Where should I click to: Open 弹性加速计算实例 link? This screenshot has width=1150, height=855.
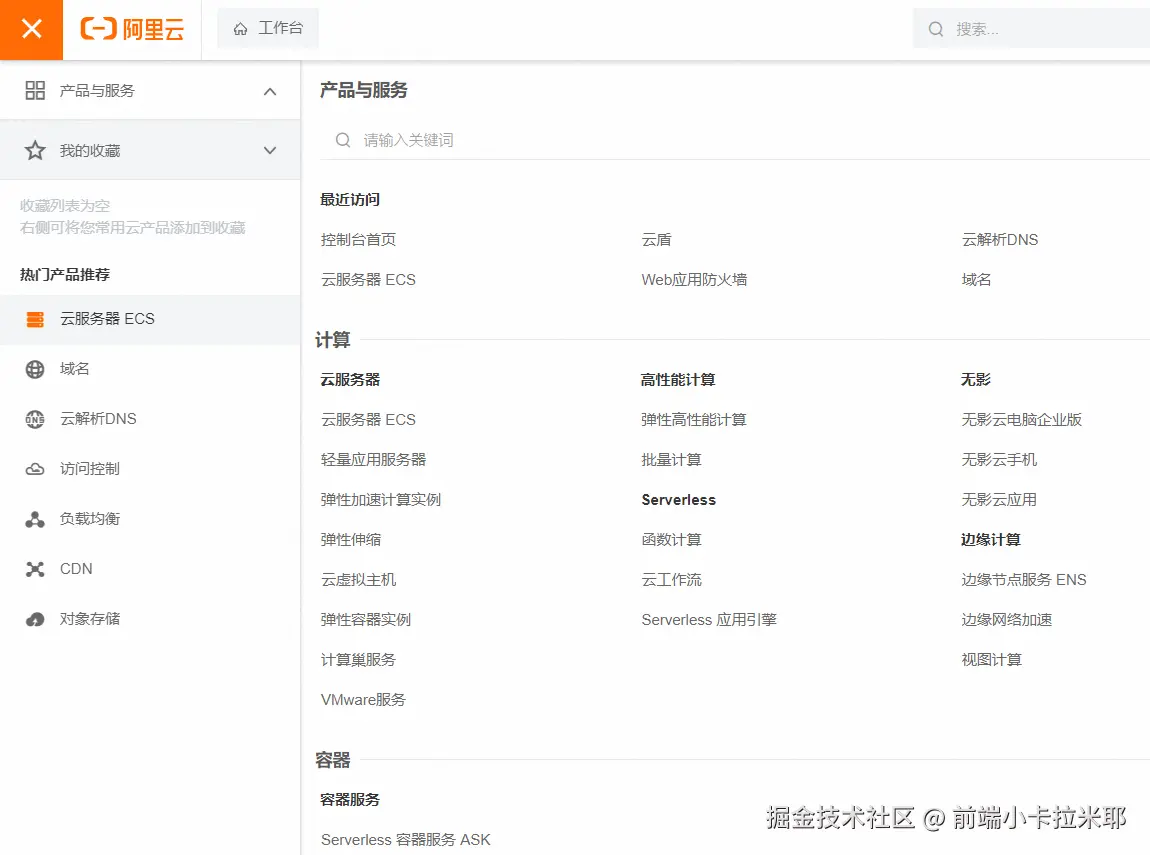click(x=381, y=499)
